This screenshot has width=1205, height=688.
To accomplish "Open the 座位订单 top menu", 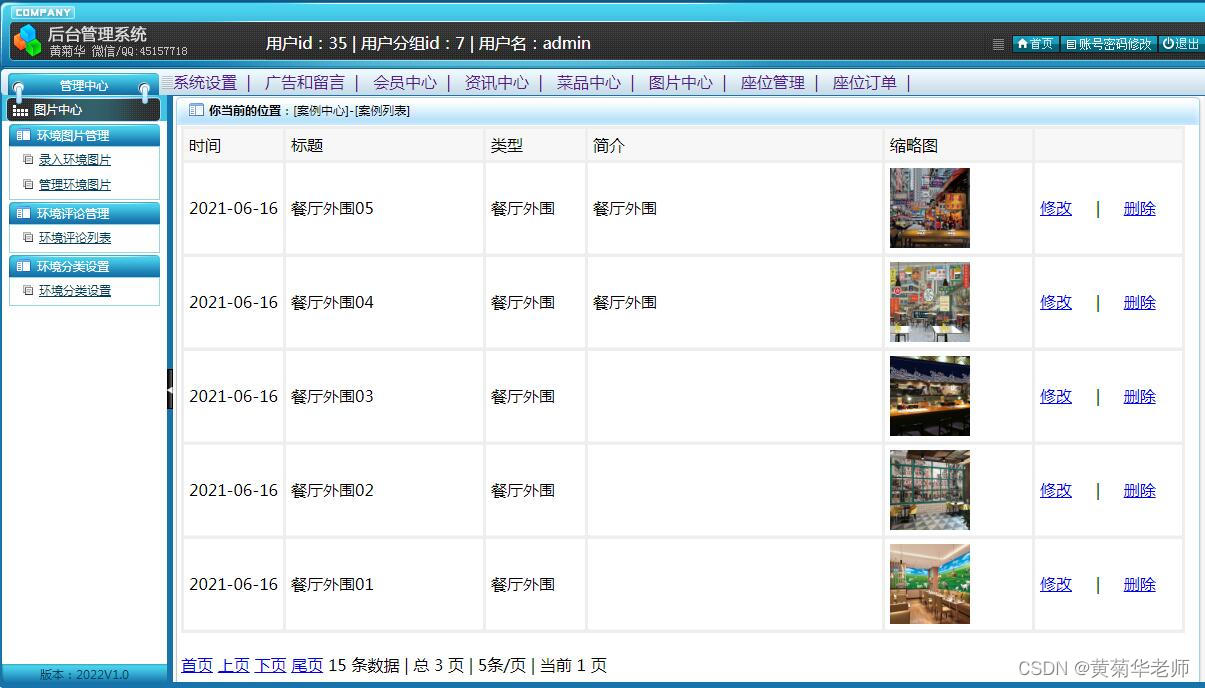I will [x=864, y=83].
